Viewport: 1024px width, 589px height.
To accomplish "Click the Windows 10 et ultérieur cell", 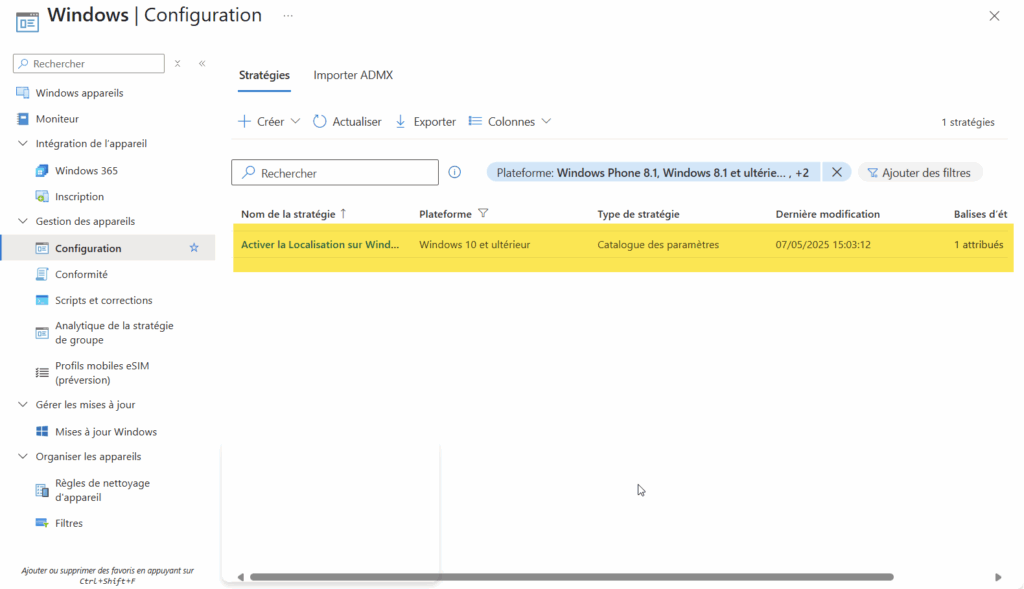I will pos(475,244).
